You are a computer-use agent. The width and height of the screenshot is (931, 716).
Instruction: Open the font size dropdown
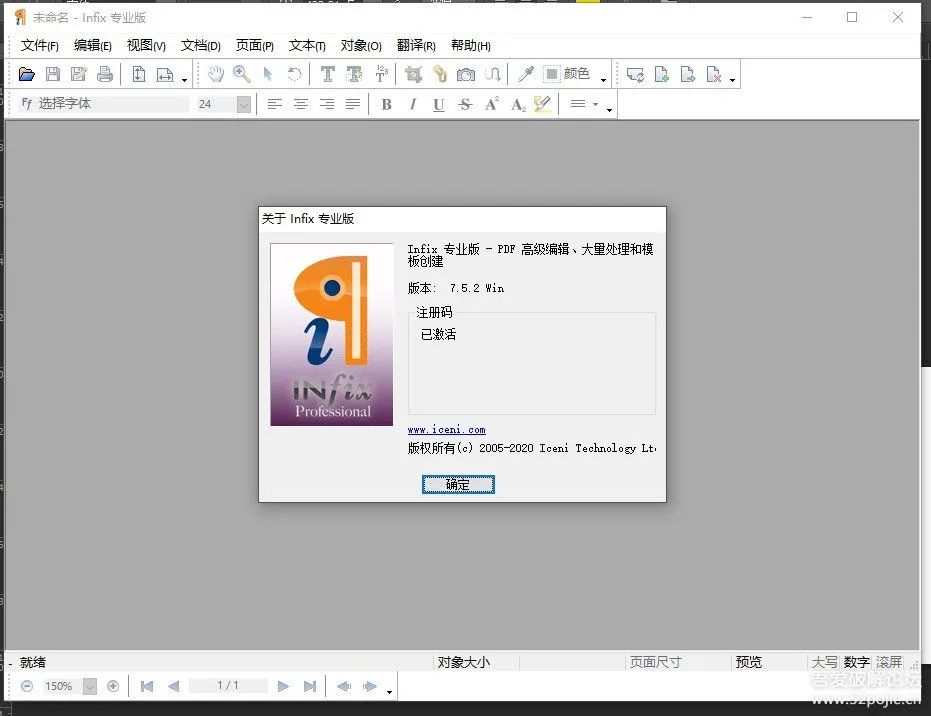[x=243, y=104]
